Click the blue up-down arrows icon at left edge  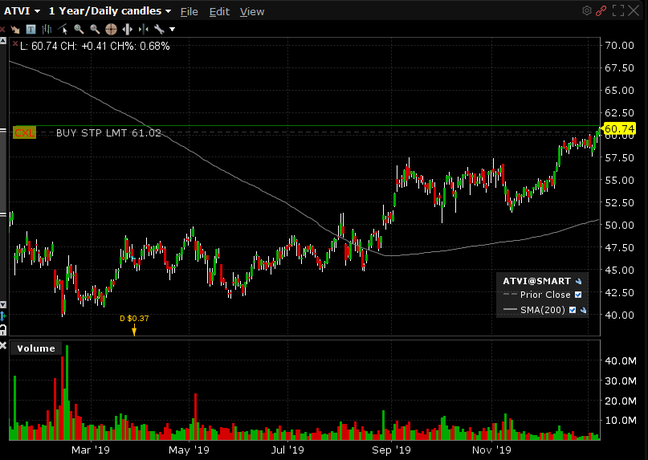point(3,316)
